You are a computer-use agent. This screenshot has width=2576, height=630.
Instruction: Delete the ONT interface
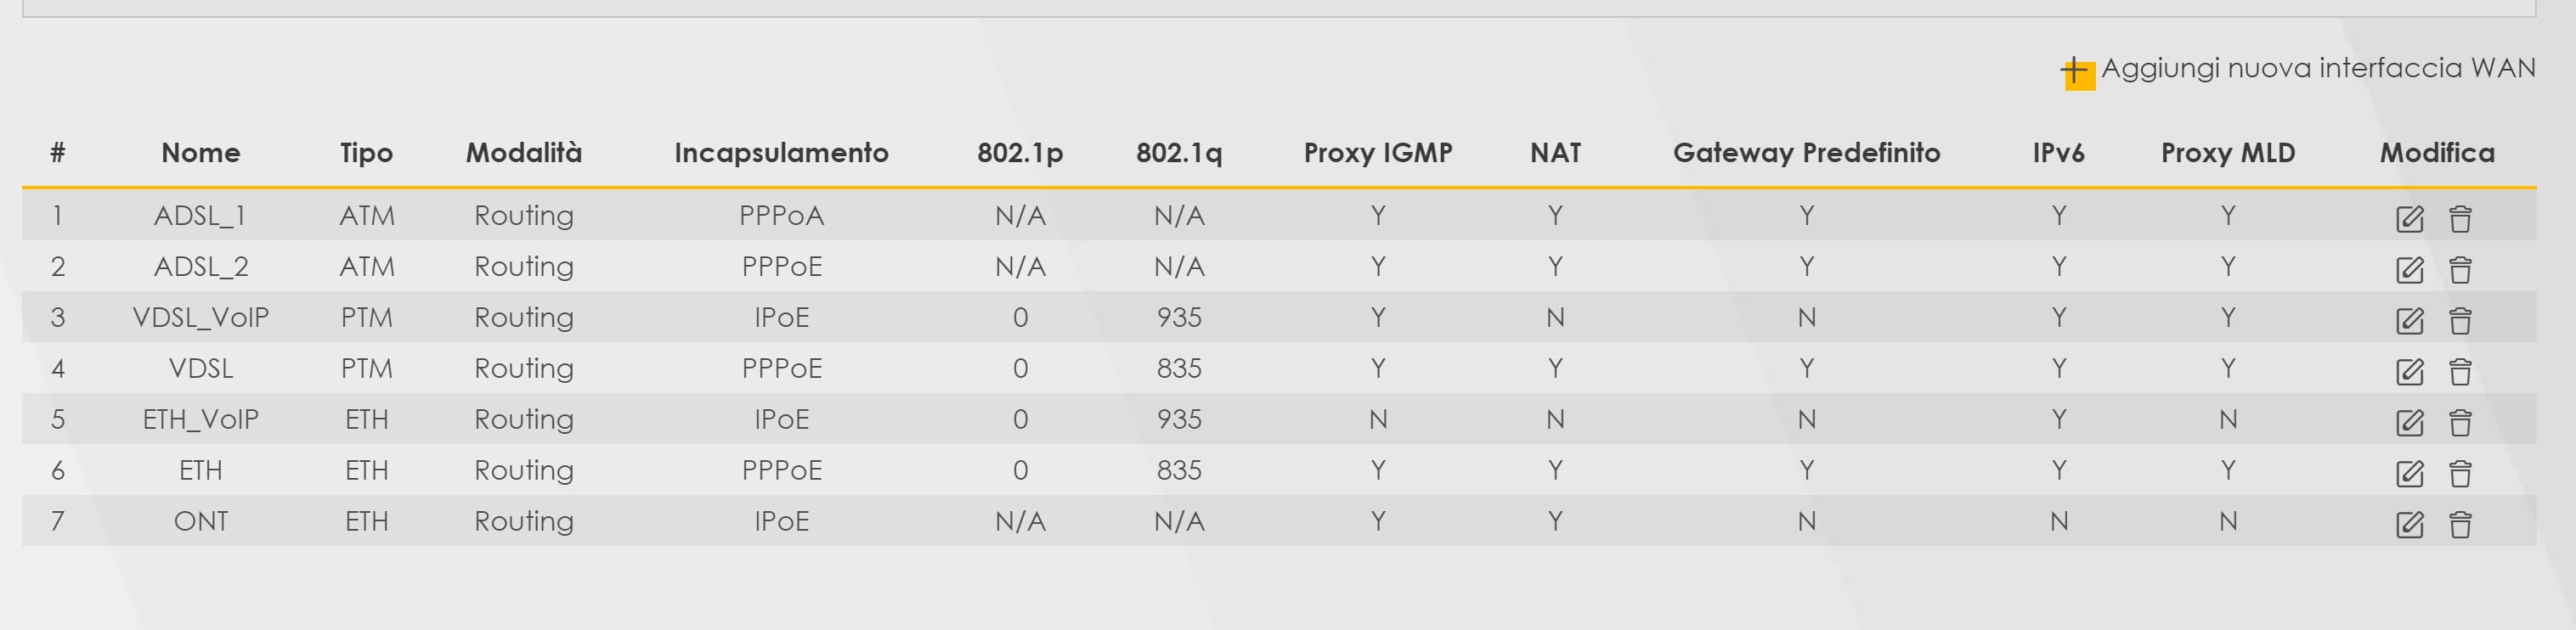(x=2460, y=525)
